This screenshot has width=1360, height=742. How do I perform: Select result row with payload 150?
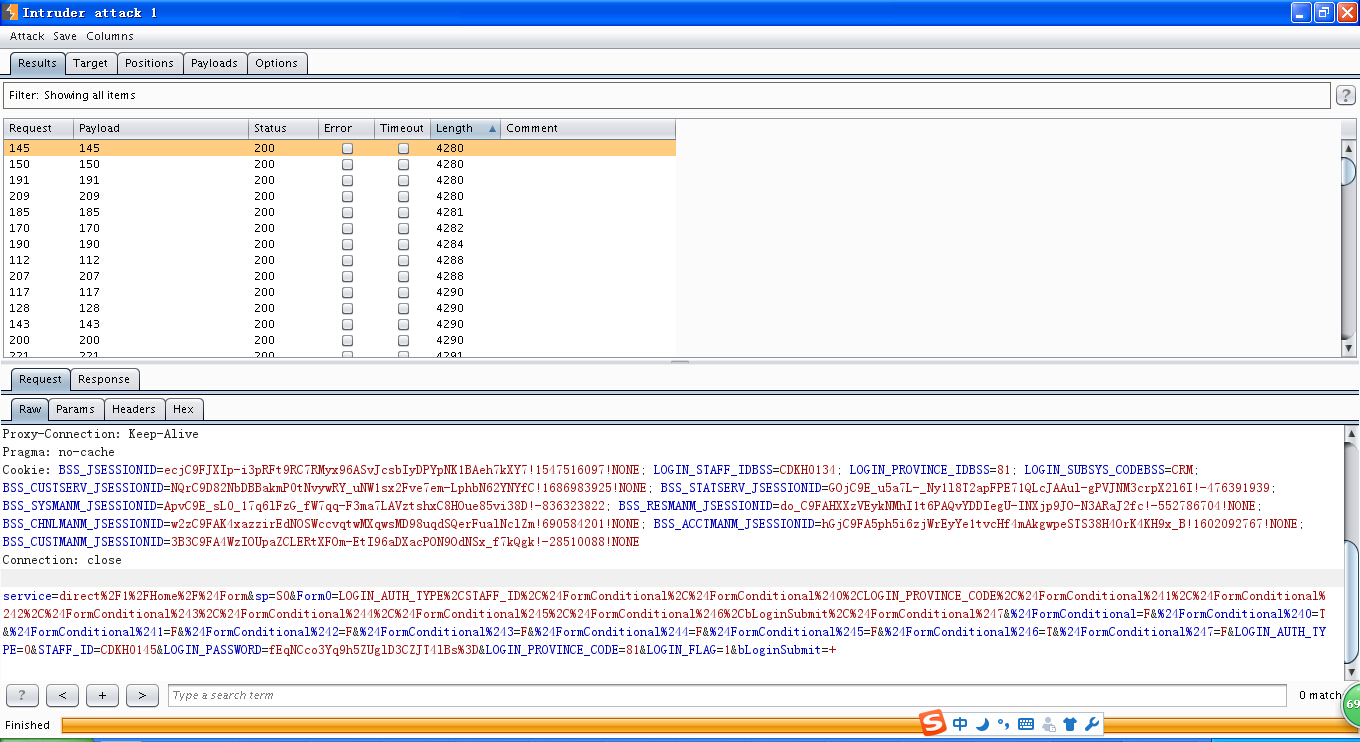(x=340, y=164)
